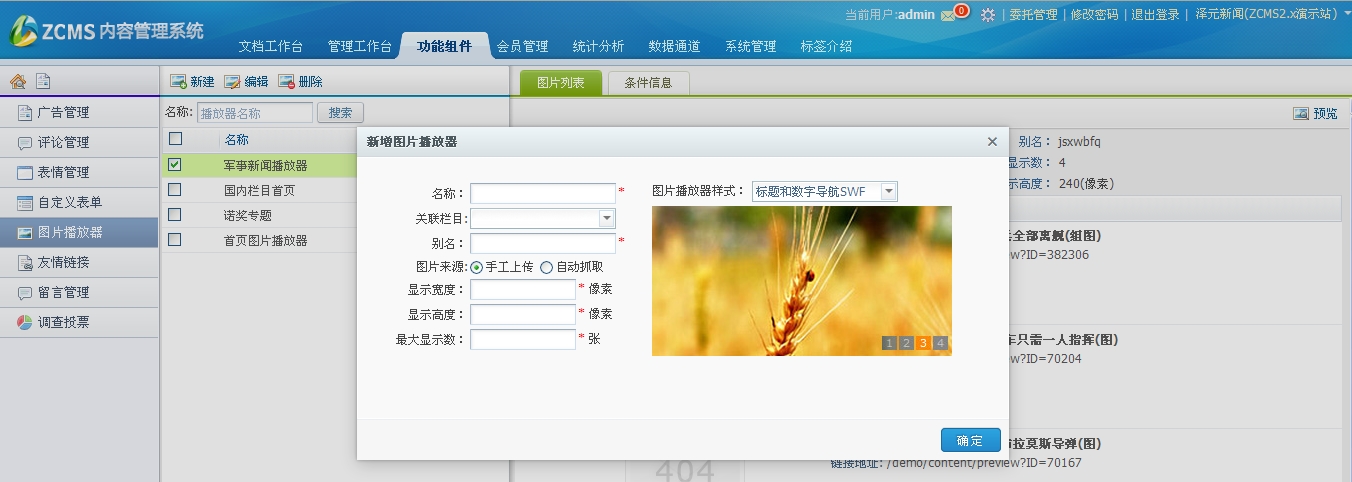Click the 预览 preview icon
The width and height of the screenshot is (1352, 482).
1301,114
